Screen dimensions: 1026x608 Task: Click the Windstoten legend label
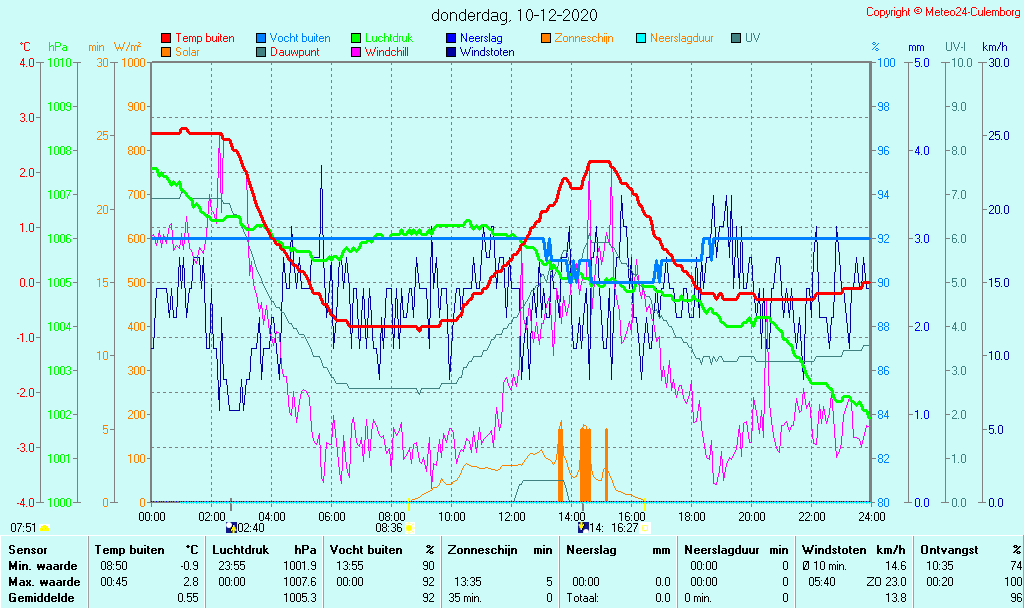pyautogui.click(x=487, y=52)
